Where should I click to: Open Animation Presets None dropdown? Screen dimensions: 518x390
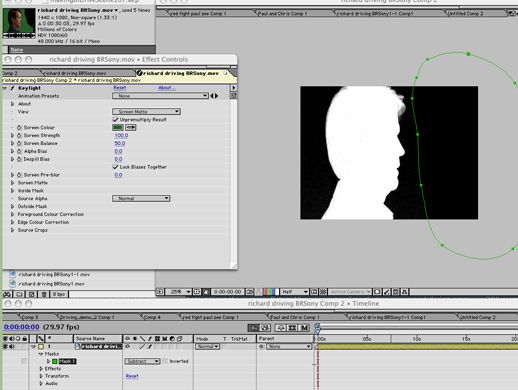click(160, 96)
